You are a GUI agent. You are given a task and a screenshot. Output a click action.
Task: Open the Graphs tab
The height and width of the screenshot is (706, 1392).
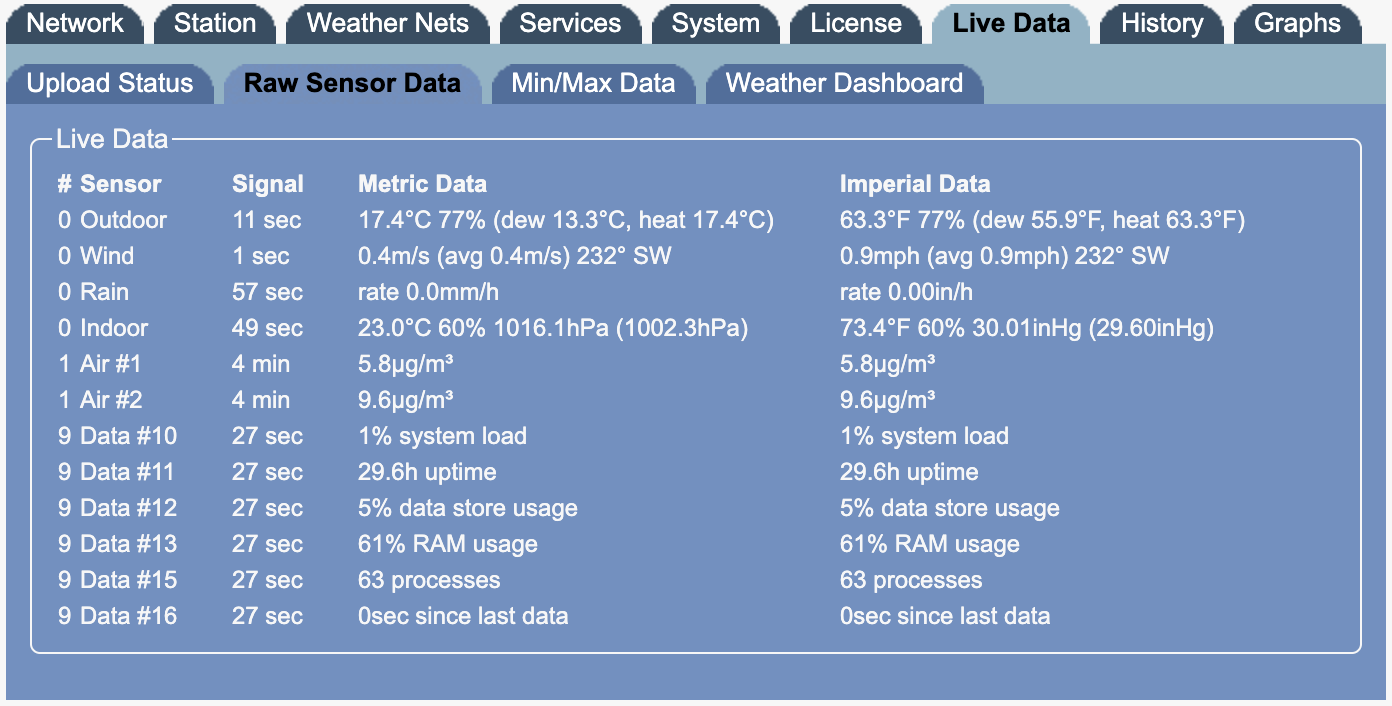pyautogui.click(x=1297, y=23)
